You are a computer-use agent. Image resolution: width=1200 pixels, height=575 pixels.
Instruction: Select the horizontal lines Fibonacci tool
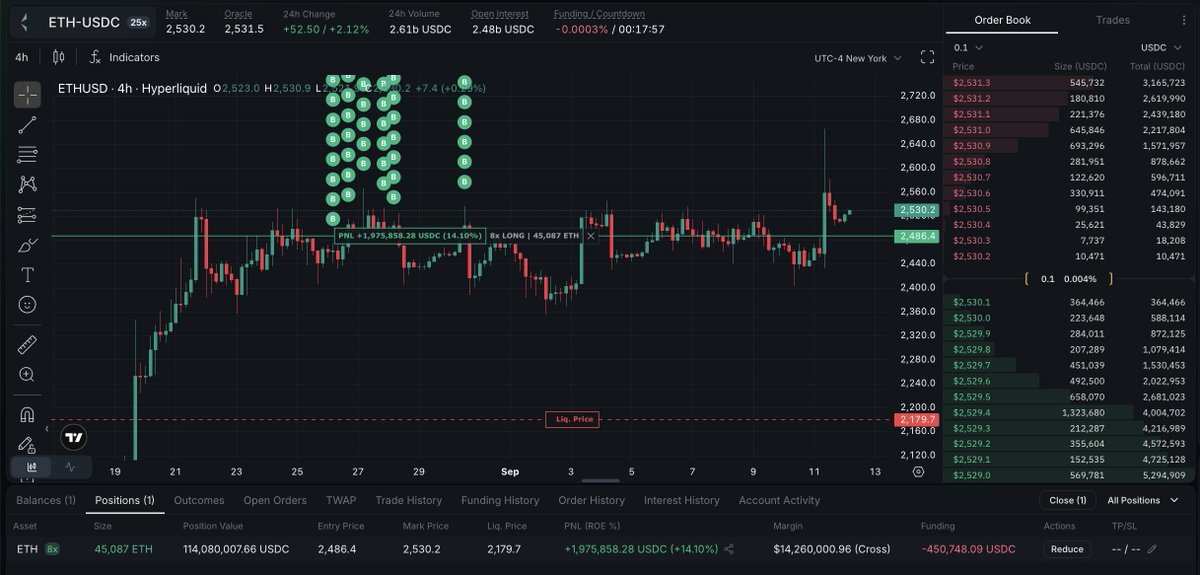[x=27, y=155]
